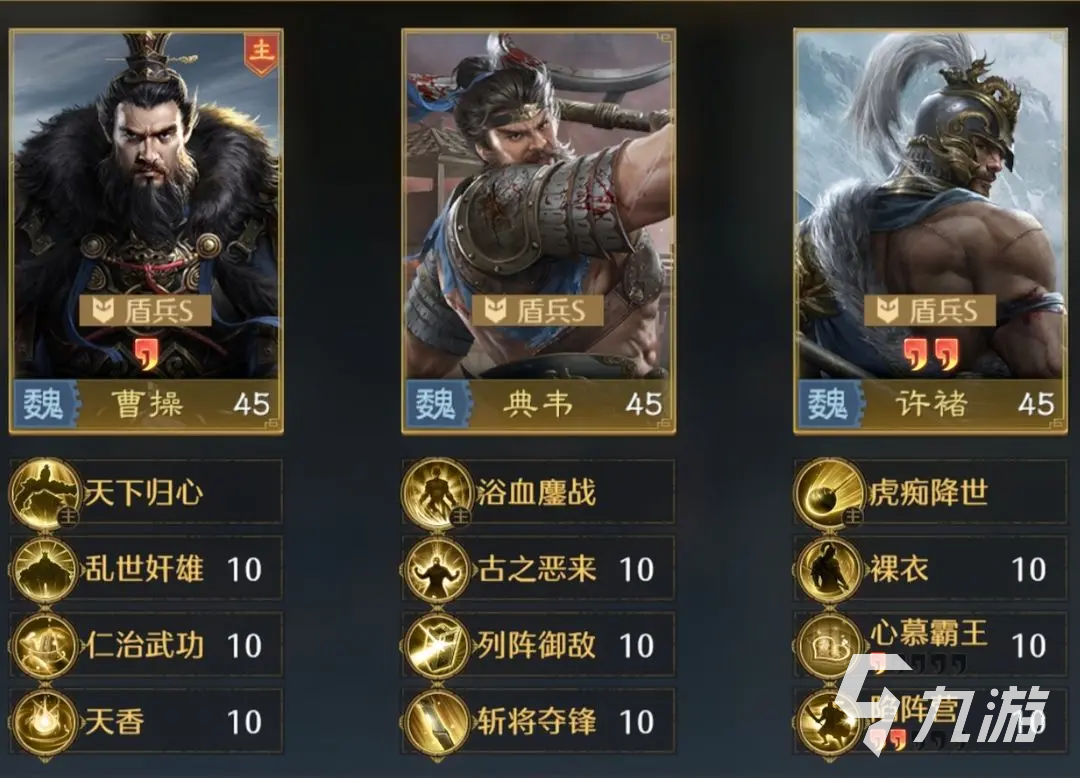Select the 心慕霸王 skill icon
The height and width of the screenshot is (778, 1080).
829,646
